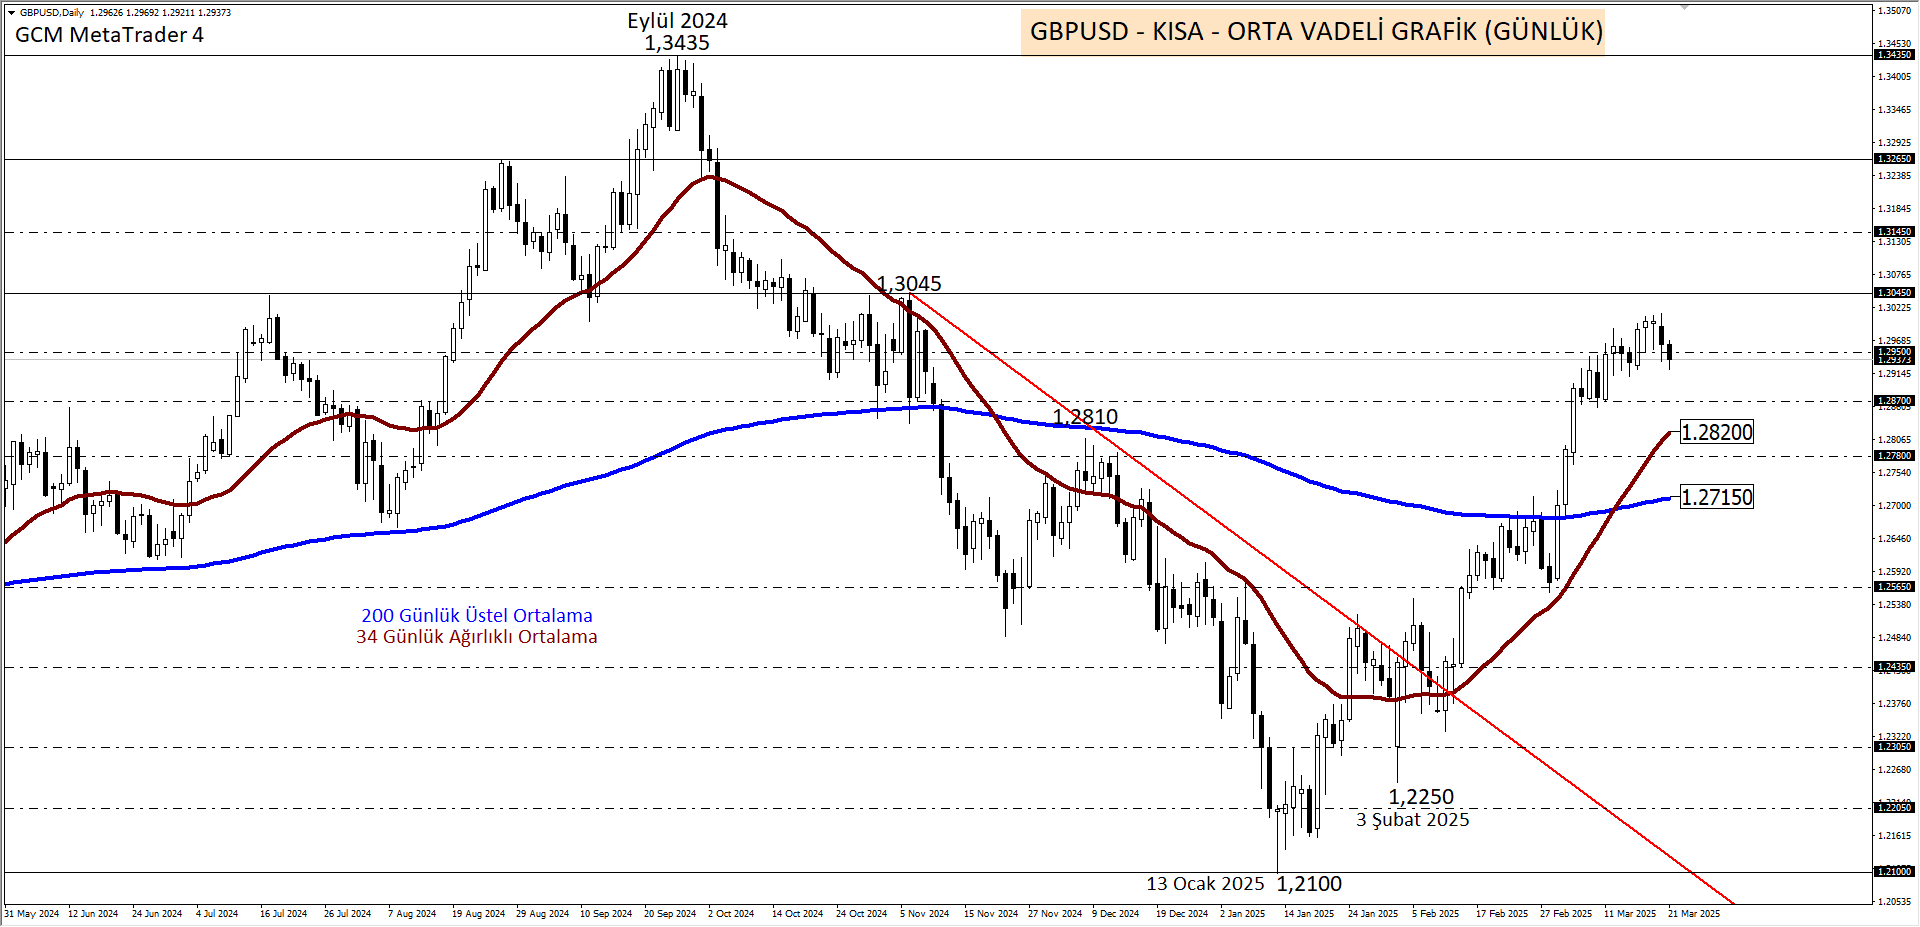Select the GBPUSD,Daily OHLC header text
The width and height of the screenshot is (1920, 927).
125,13
